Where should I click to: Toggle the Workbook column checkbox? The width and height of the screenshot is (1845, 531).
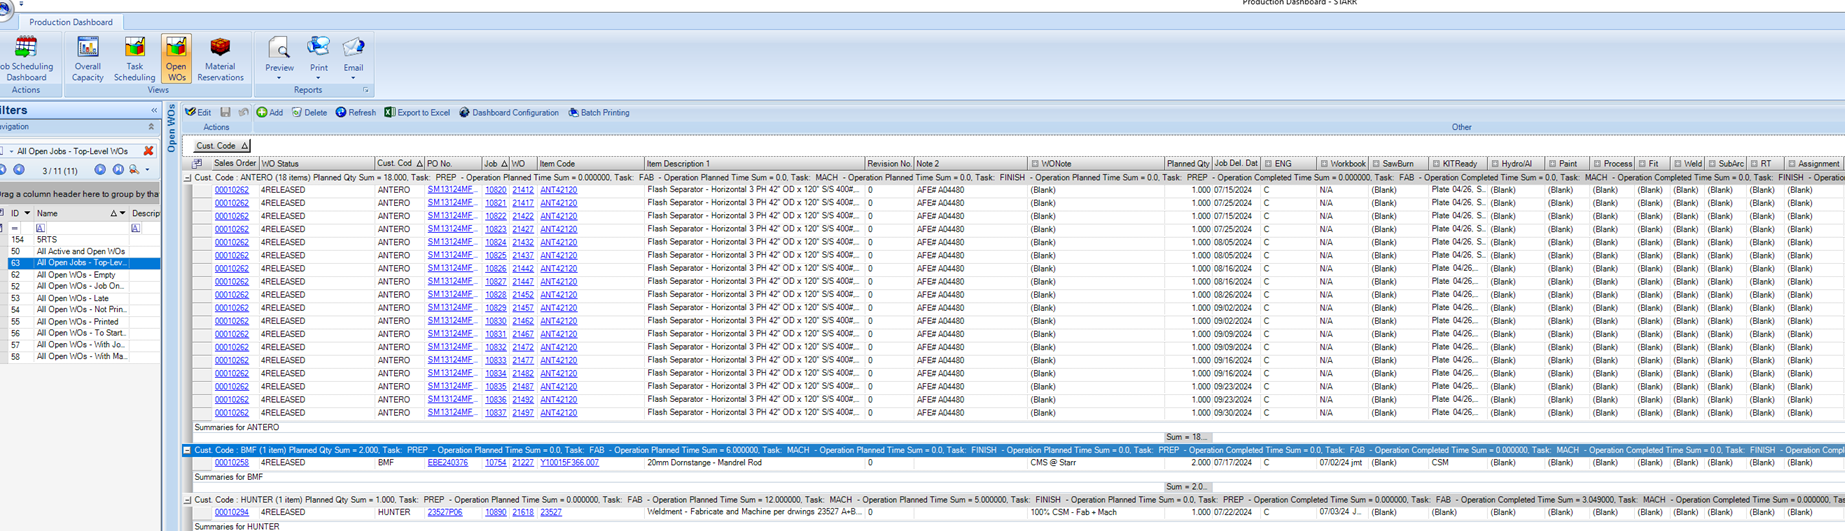[x=1324, y=164]
